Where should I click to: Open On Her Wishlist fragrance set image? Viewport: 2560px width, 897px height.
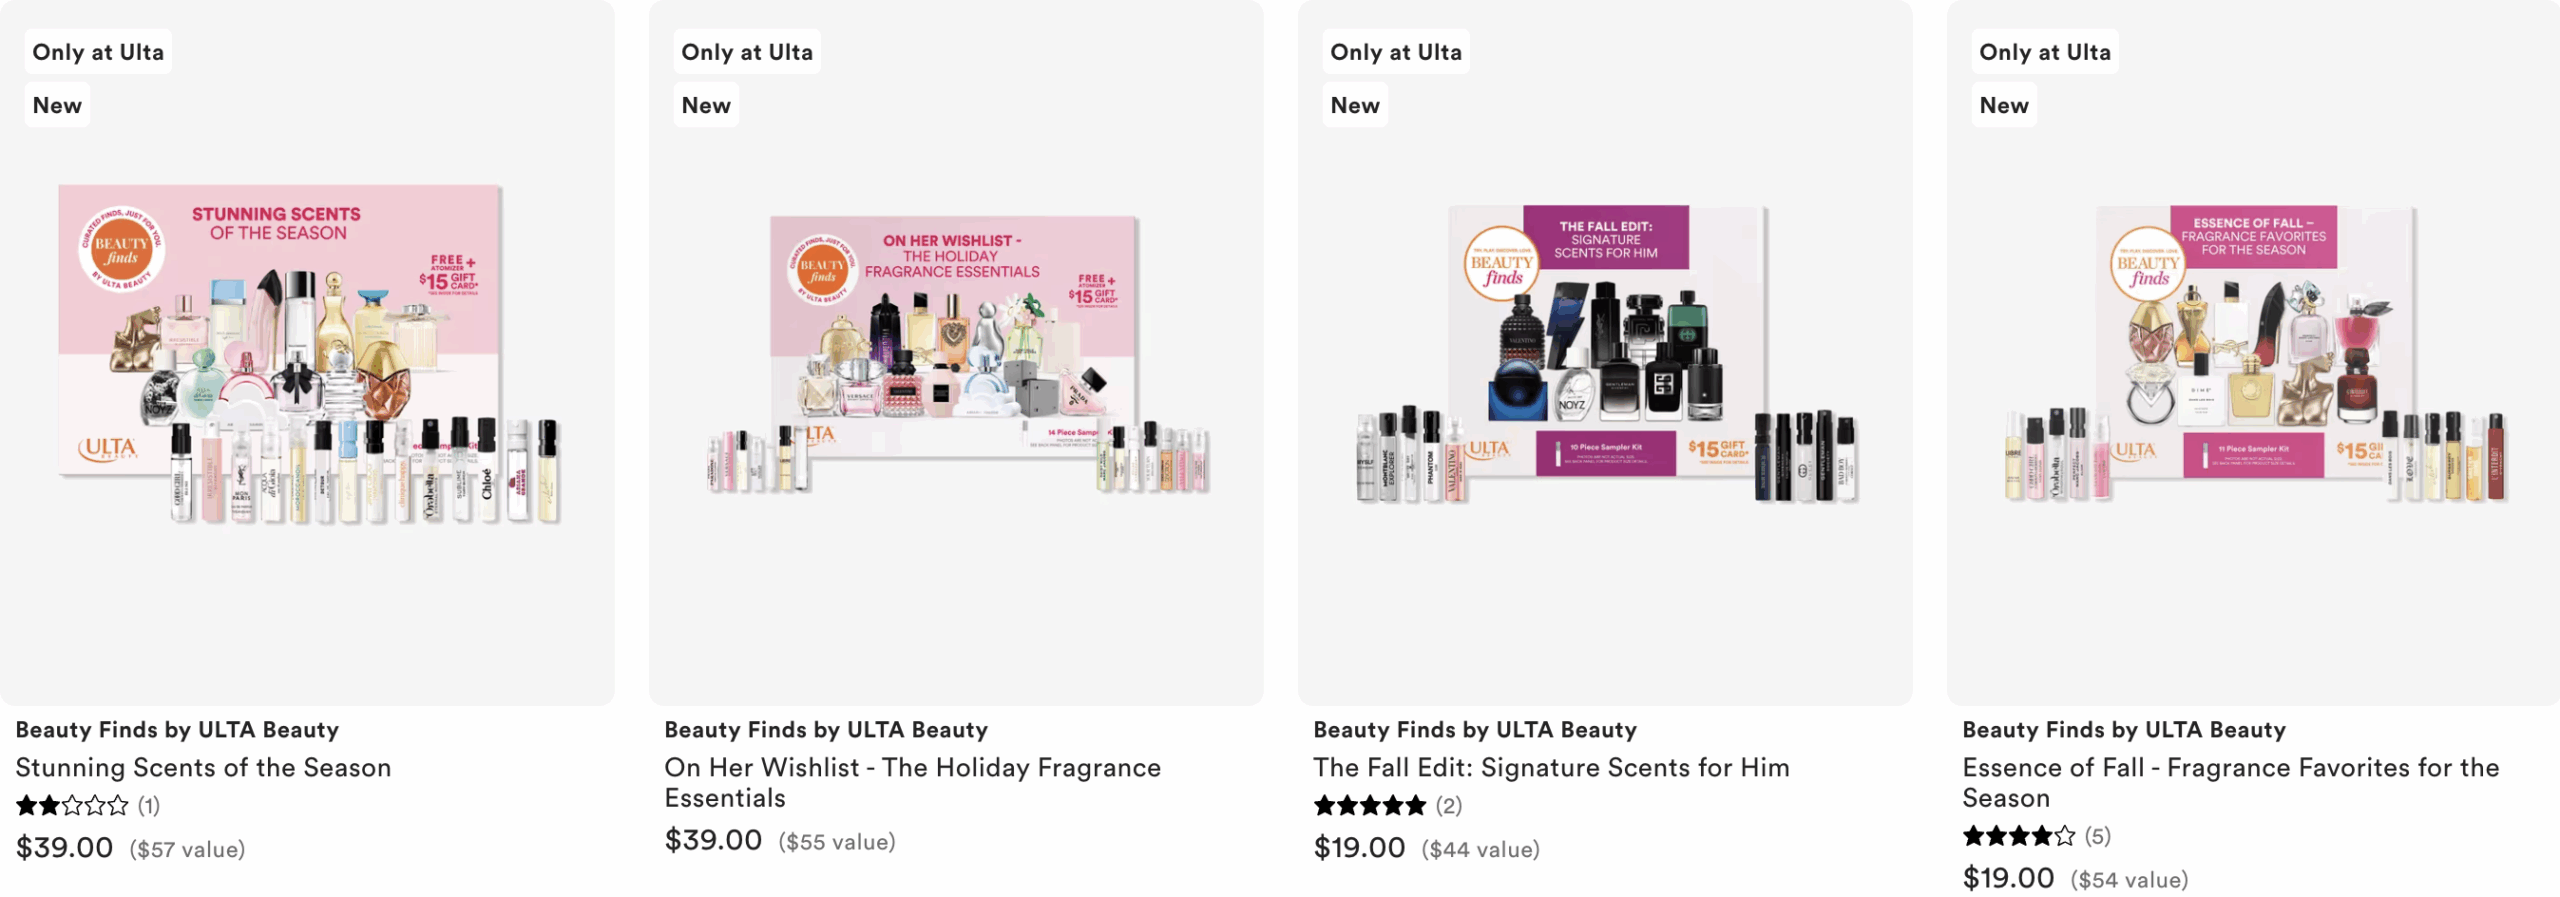(956, 352)
